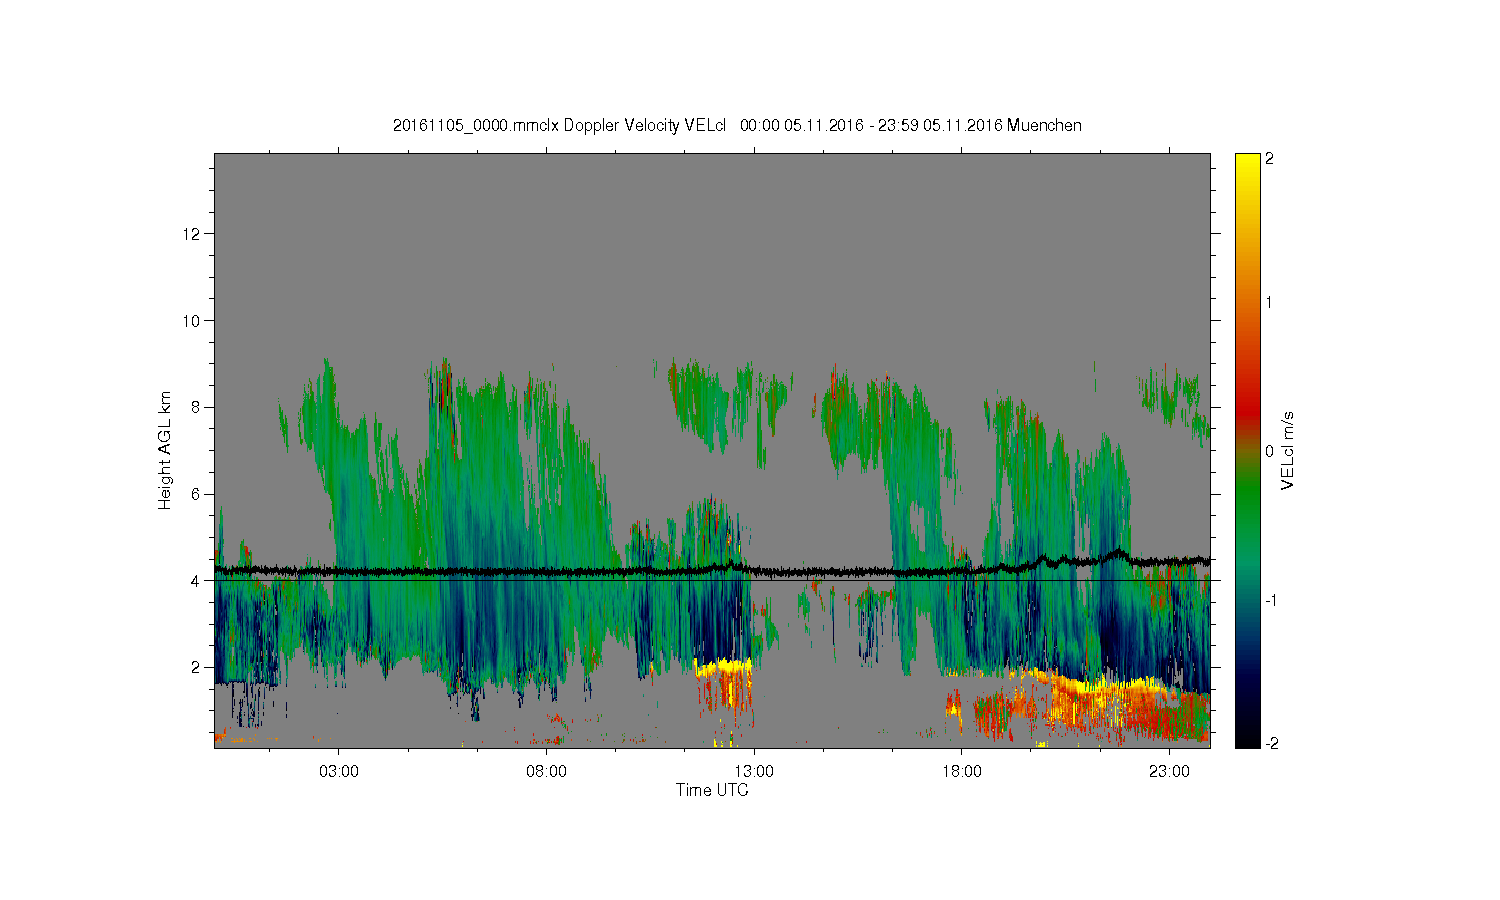
Task: Click the height axis tick label 10
Action: click(193, 321)
